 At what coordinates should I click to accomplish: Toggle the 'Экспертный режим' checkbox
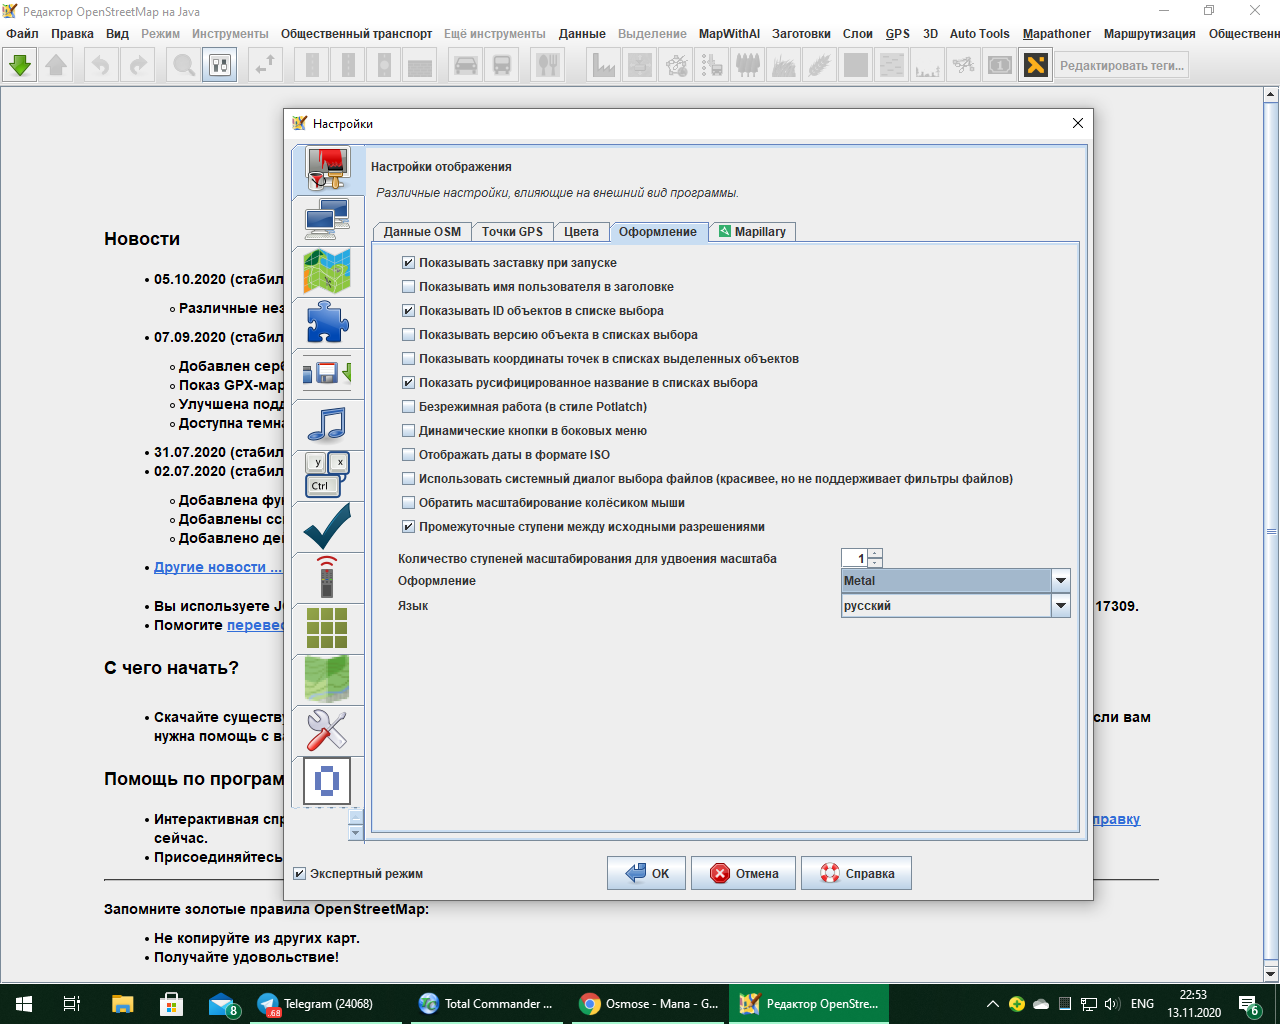coord(299,874)
